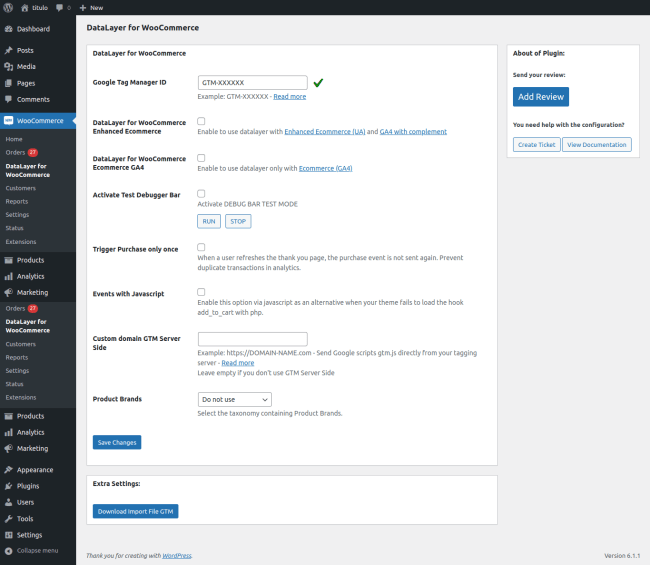This screenshot has height=565, width=650.
Task: Focus the Custom domain GTM Server Side field
Action: [252, 339]
